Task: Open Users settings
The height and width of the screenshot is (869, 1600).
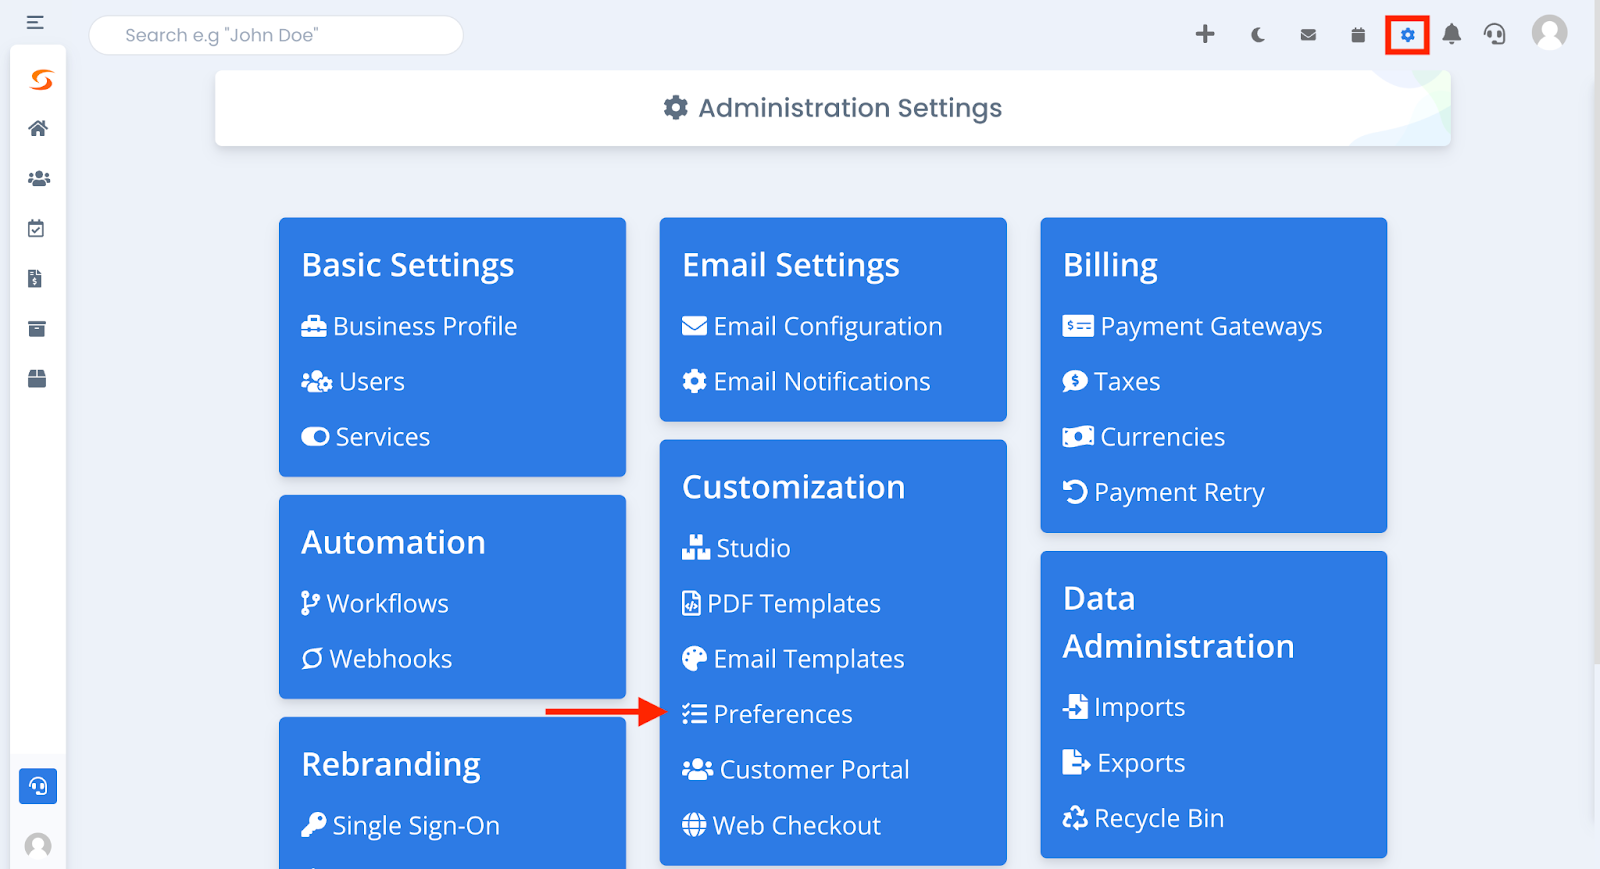Action: tap(353, 382)
